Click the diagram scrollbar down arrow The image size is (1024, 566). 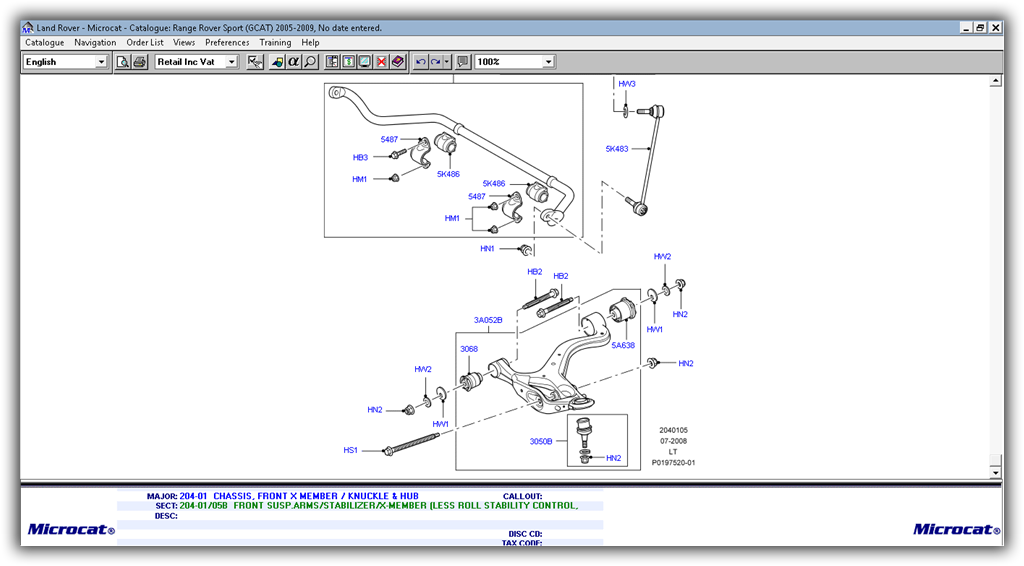click(995, 473)
